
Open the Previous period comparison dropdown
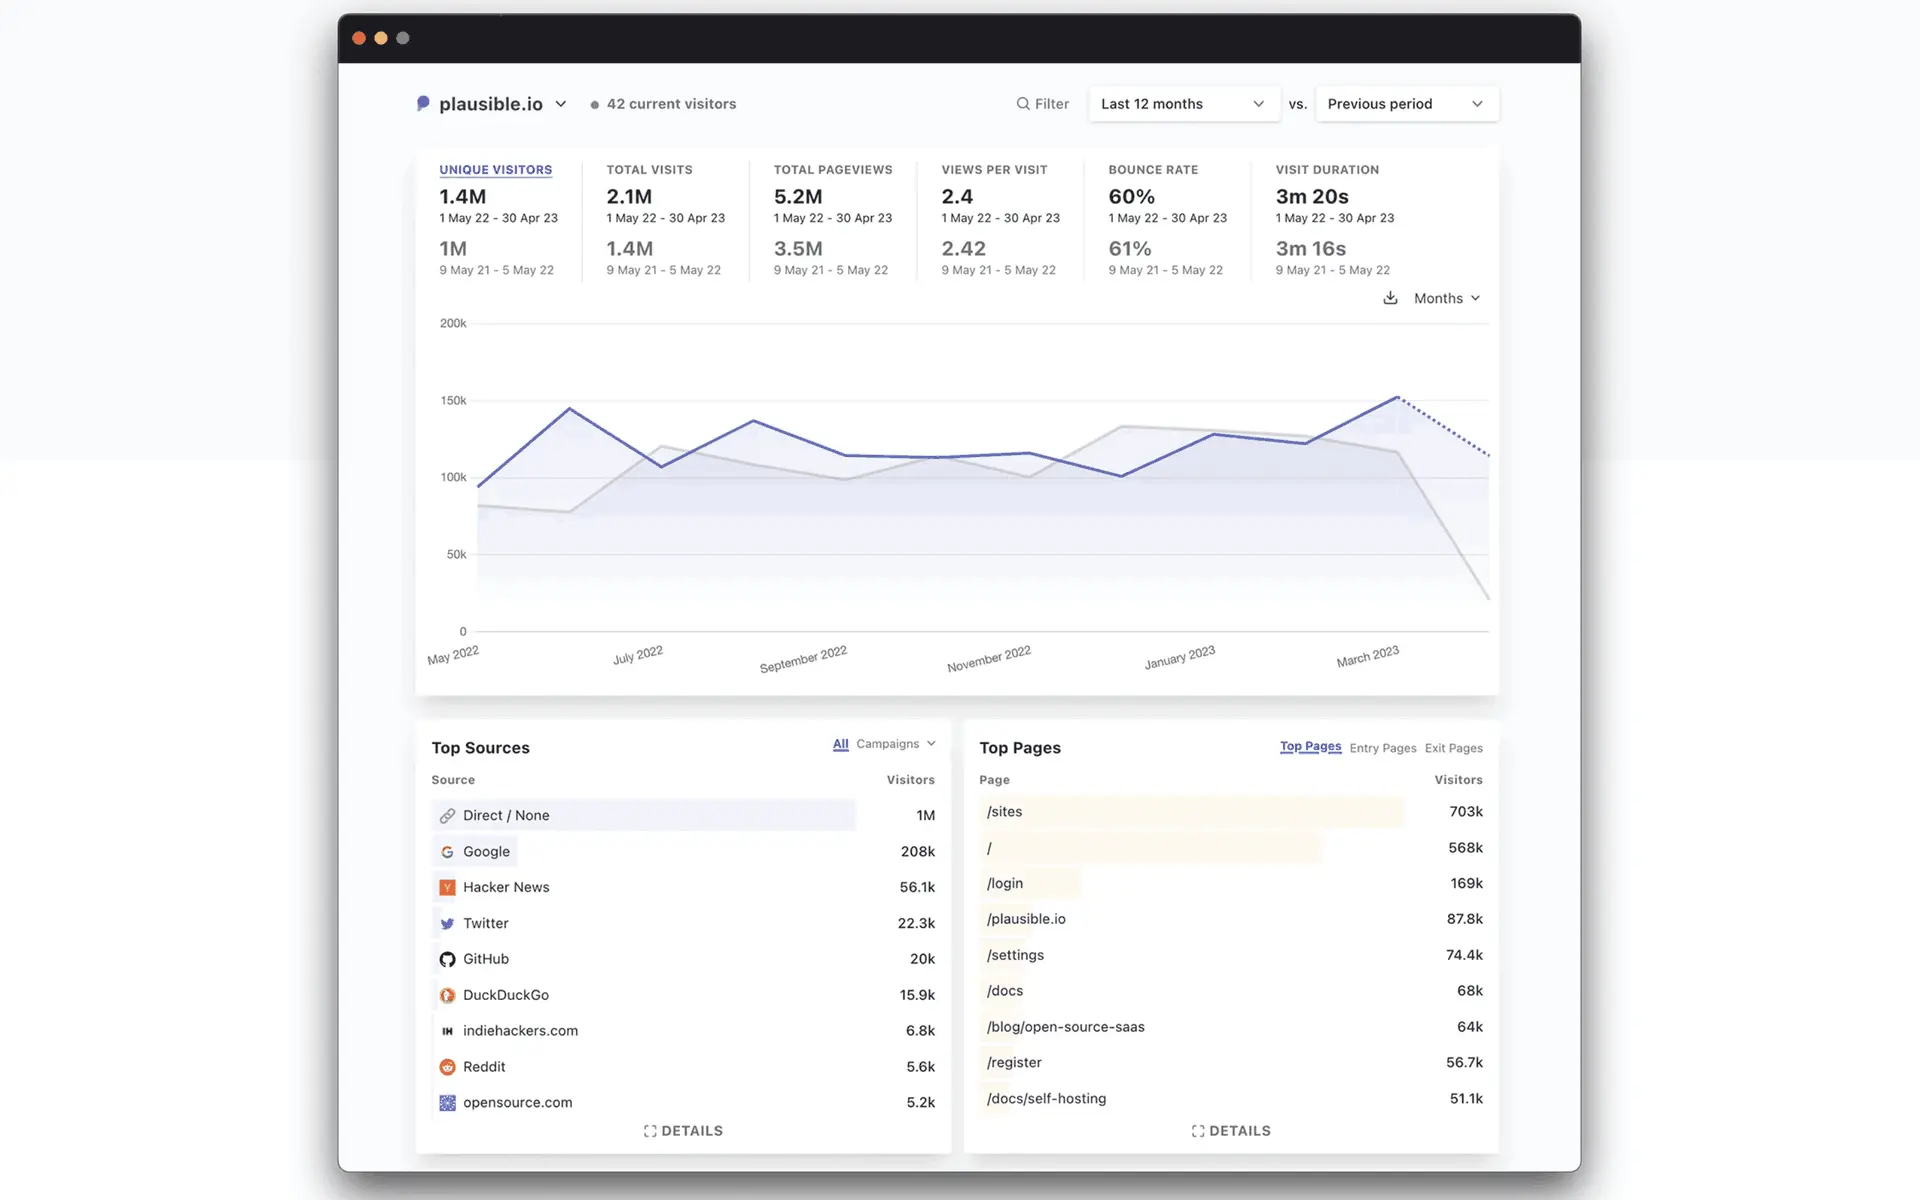[x=1405, y=104]
